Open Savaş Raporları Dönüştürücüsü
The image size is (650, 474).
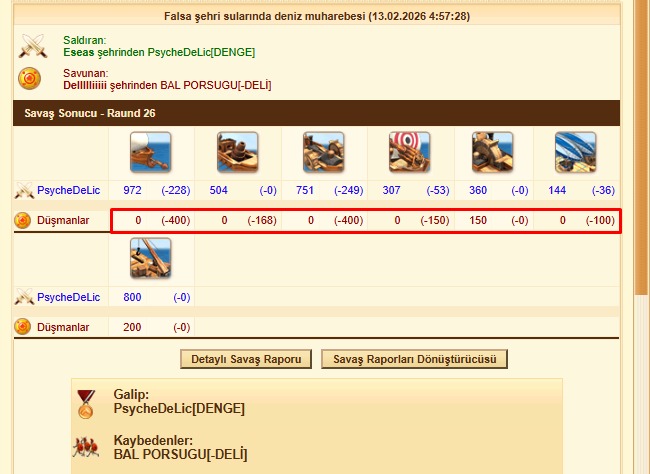click(415, 359)
